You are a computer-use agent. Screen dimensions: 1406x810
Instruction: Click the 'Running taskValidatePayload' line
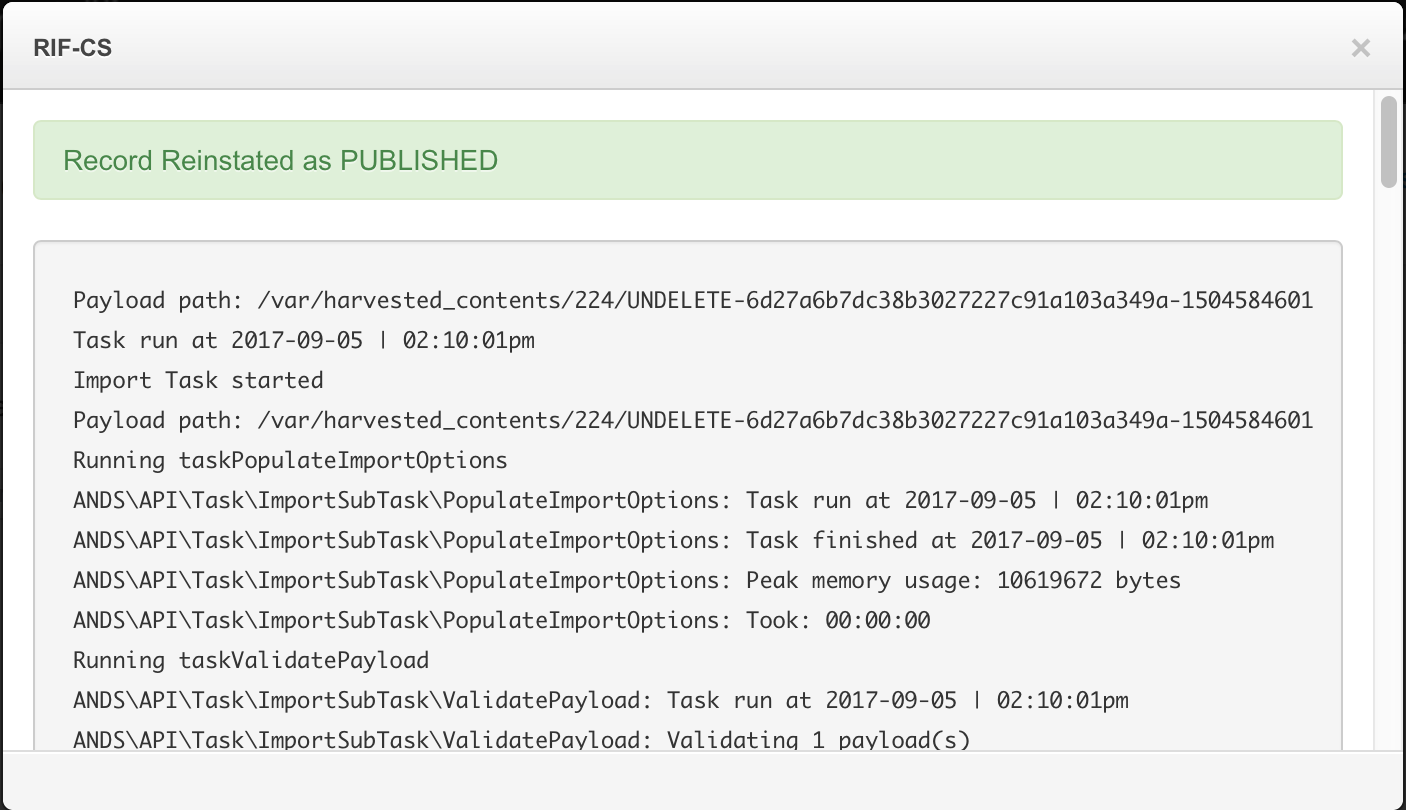click(x=251, y=660)
